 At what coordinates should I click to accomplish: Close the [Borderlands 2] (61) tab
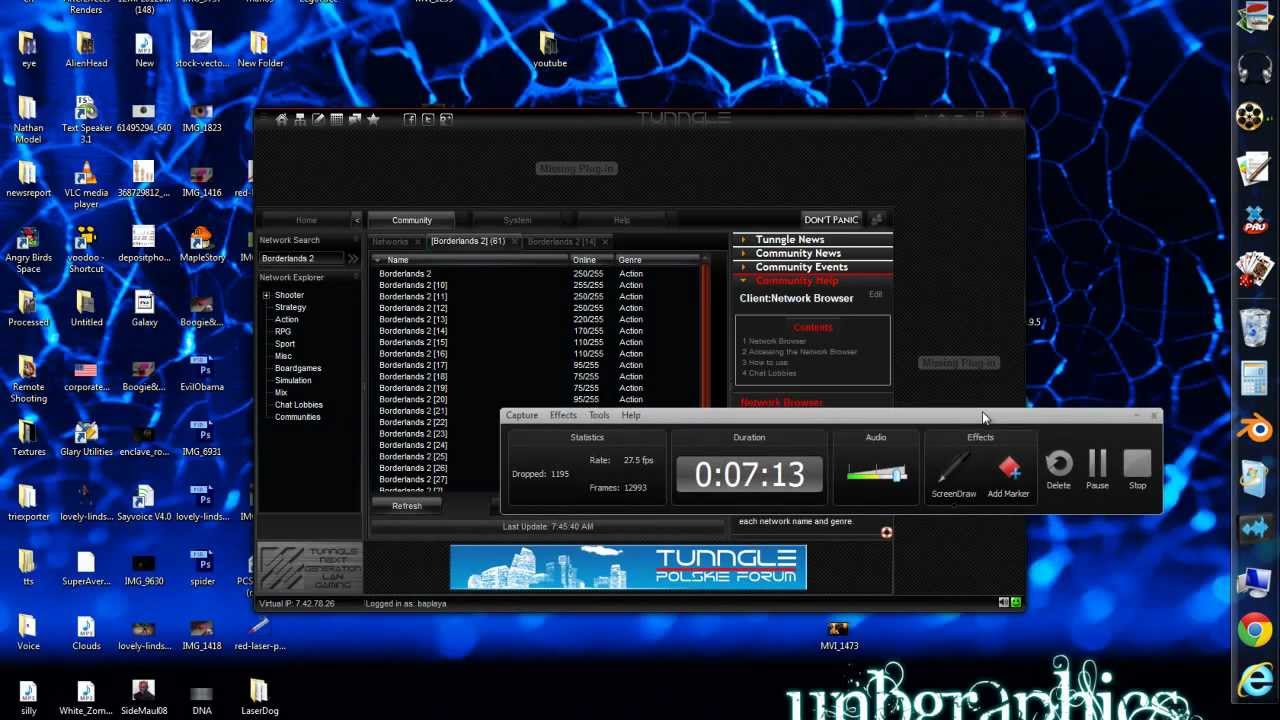514,242
